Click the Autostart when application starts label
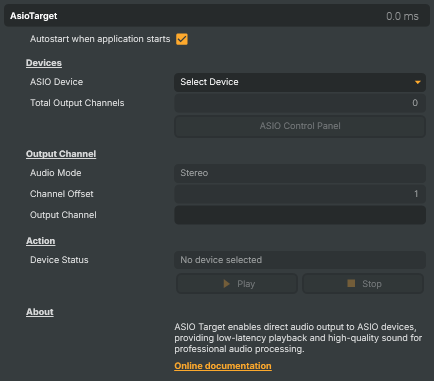 click(100, 39)
